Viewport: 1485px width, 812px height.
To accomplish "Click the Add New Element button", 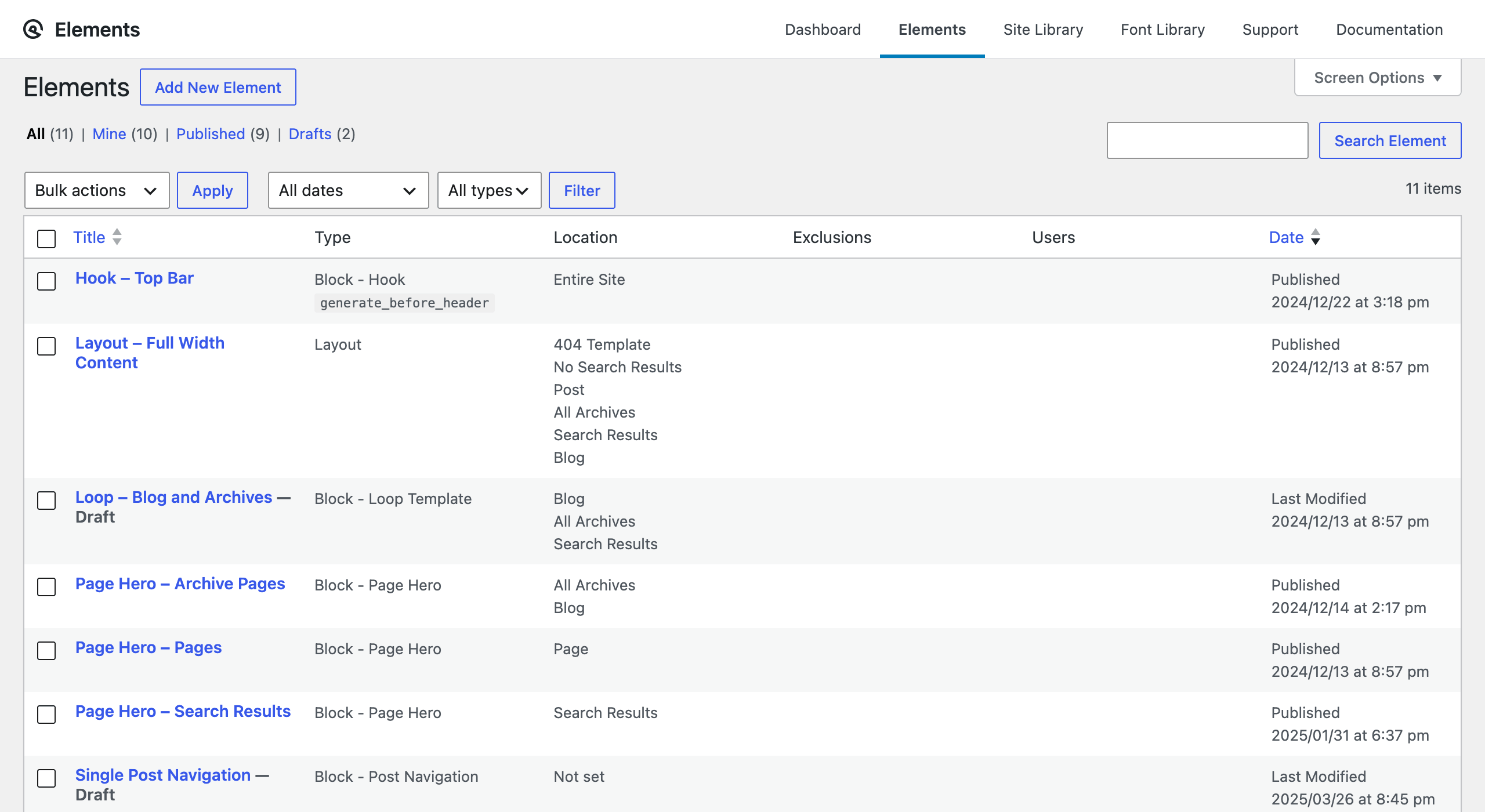I will [x=218, y=87].
